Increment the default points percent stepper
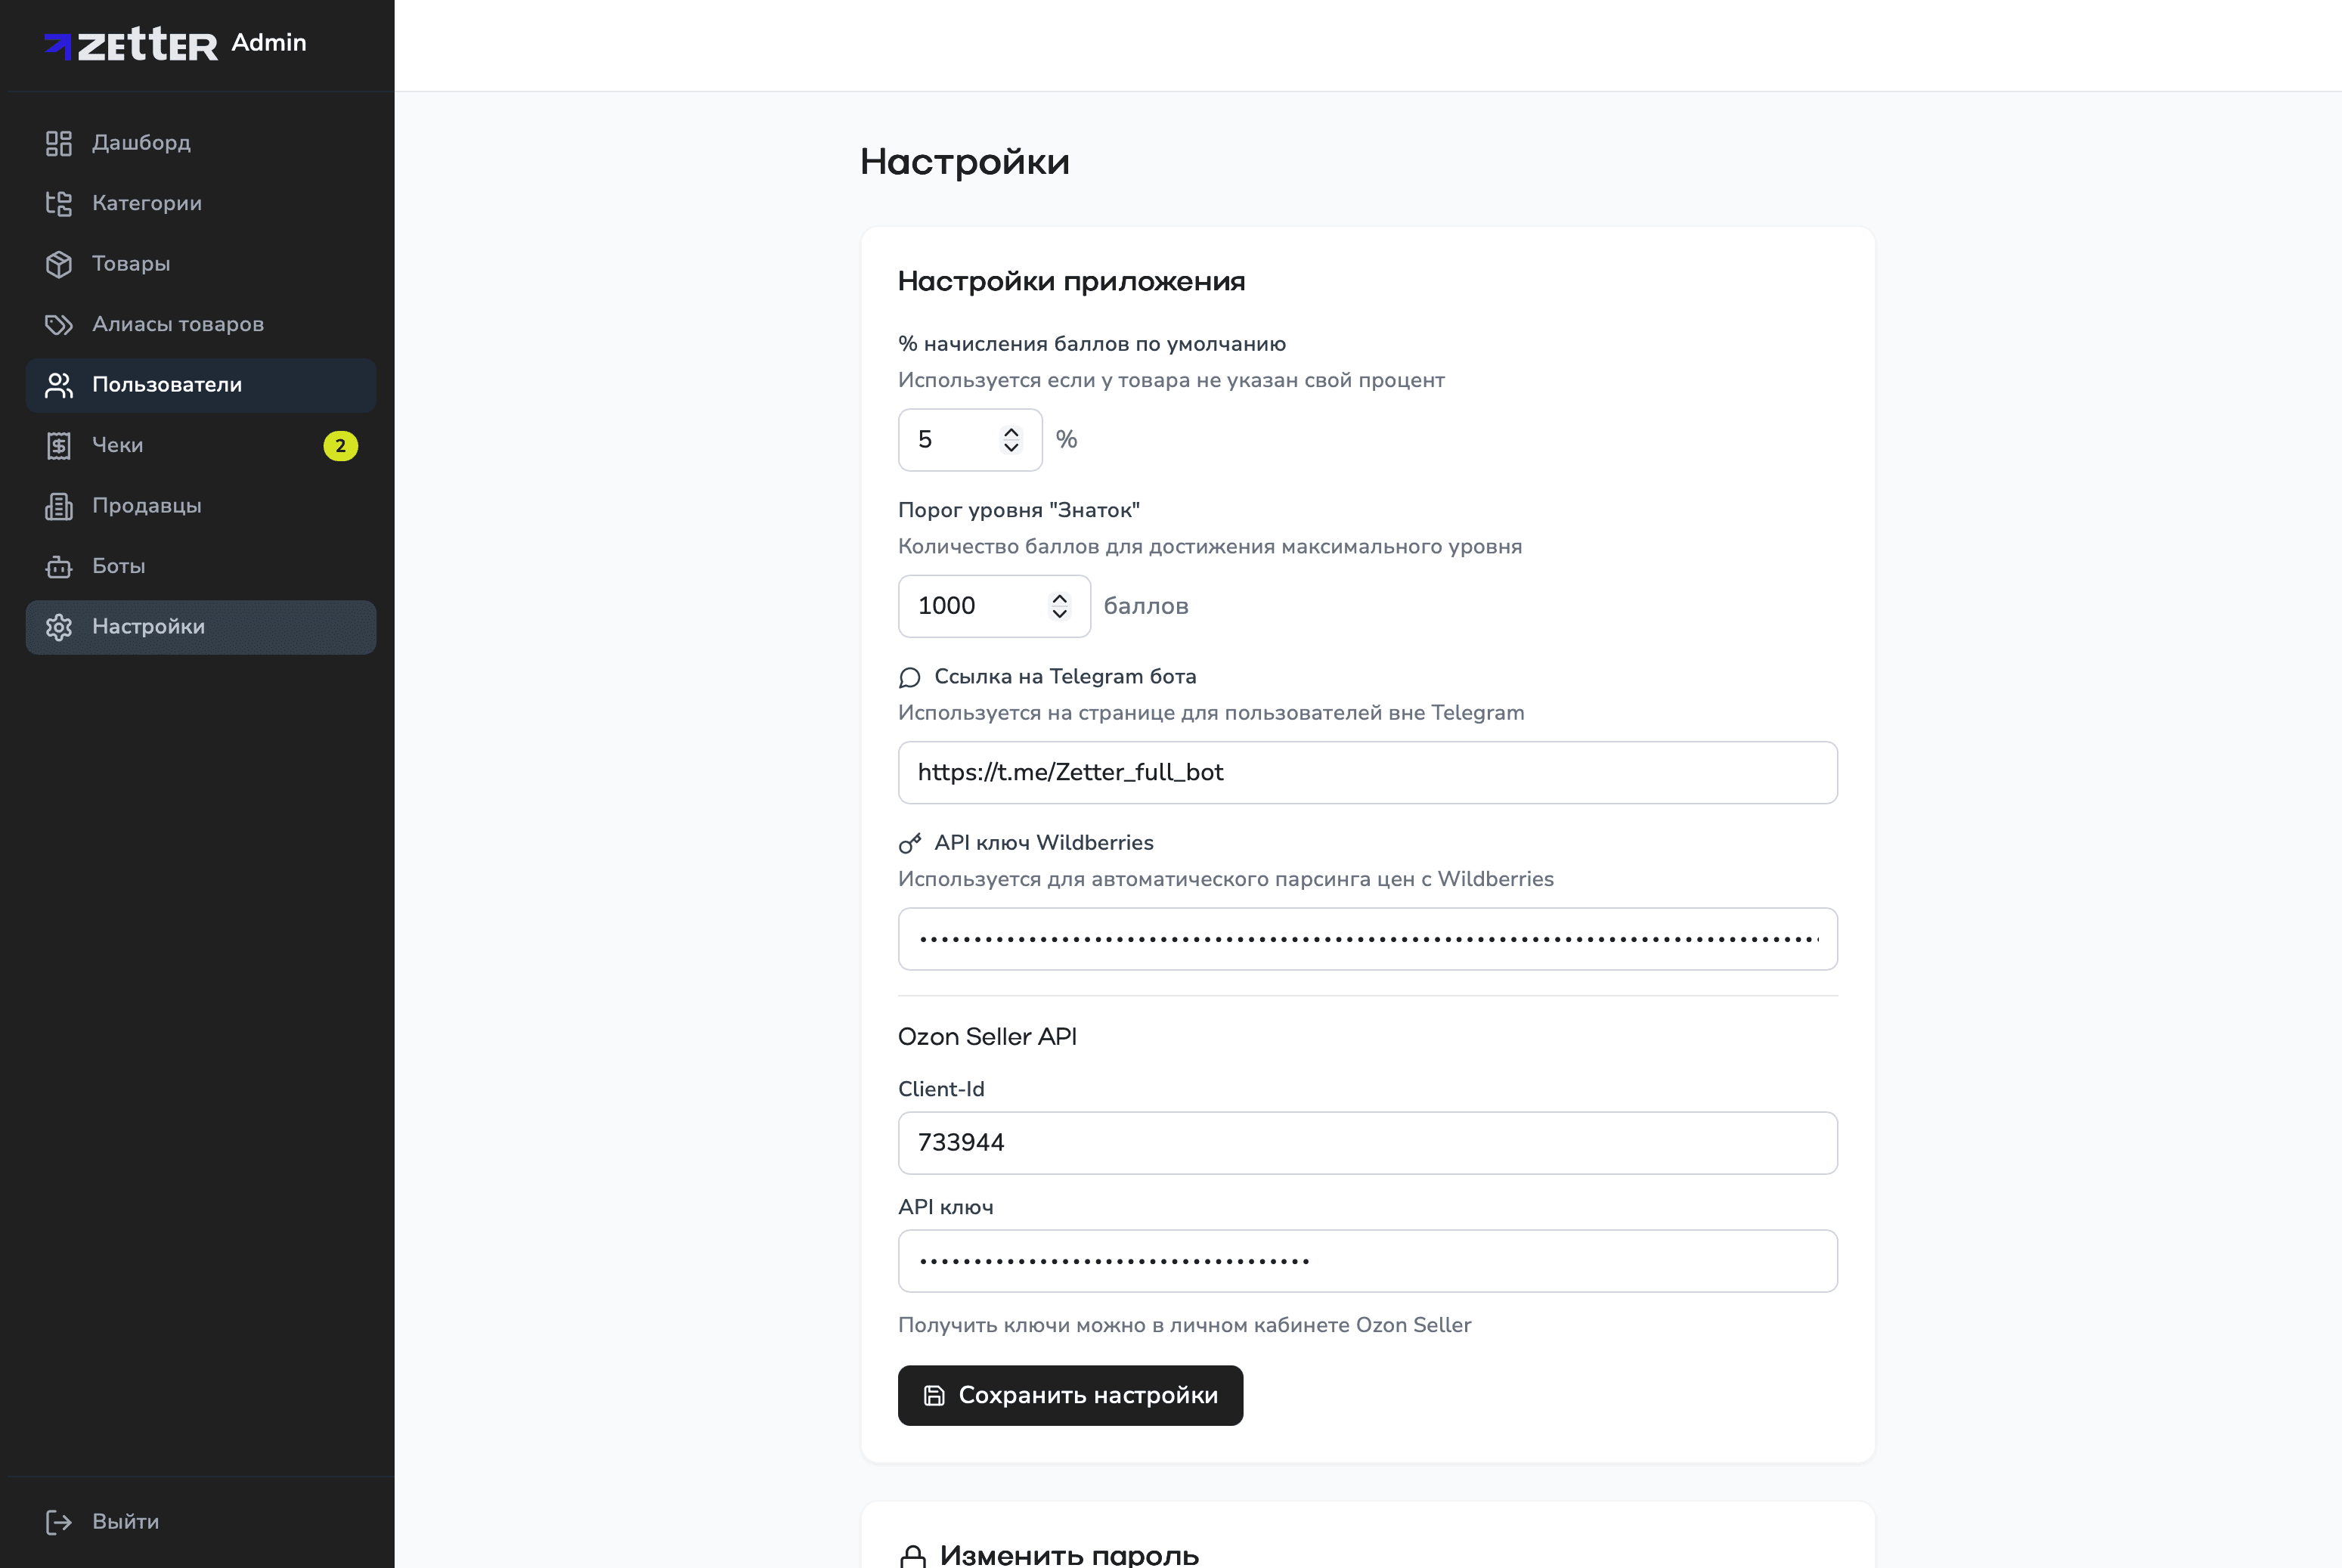Image resolution: width=2342 pixels, height=1568 pixels. coord(1011,431)
